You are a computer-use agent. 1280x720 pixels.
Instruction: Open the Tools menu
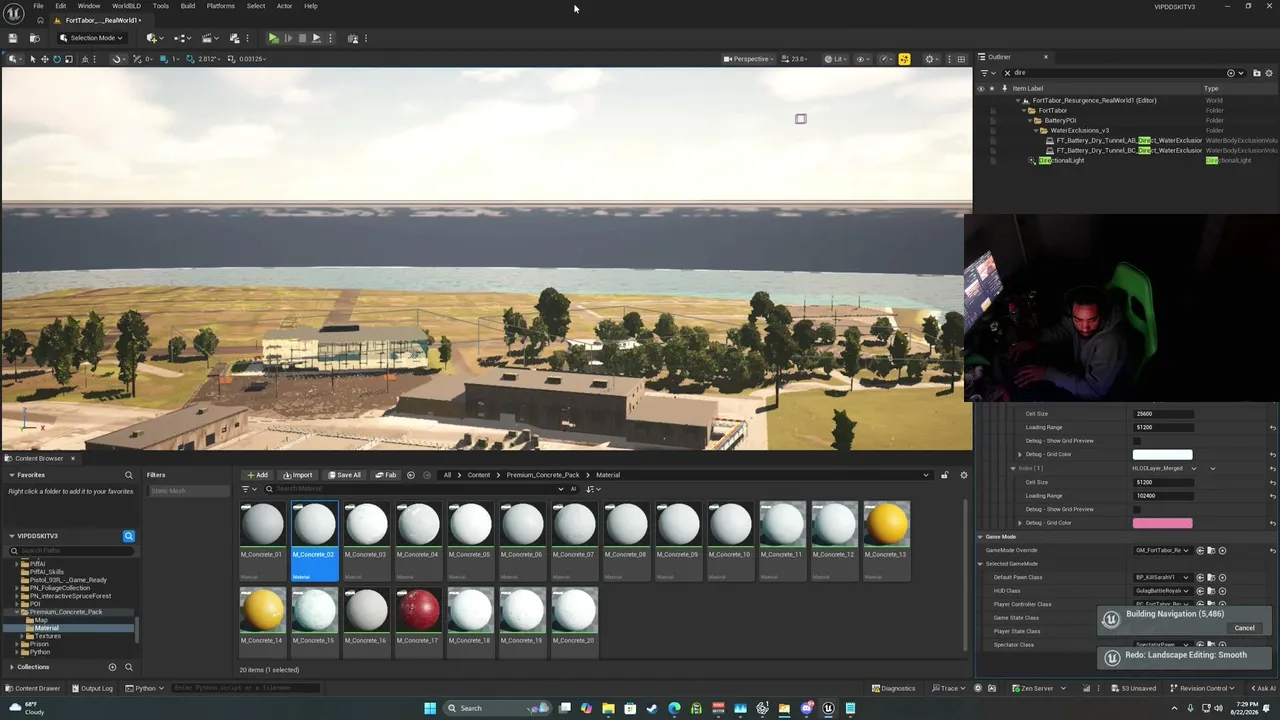[160, 6]
